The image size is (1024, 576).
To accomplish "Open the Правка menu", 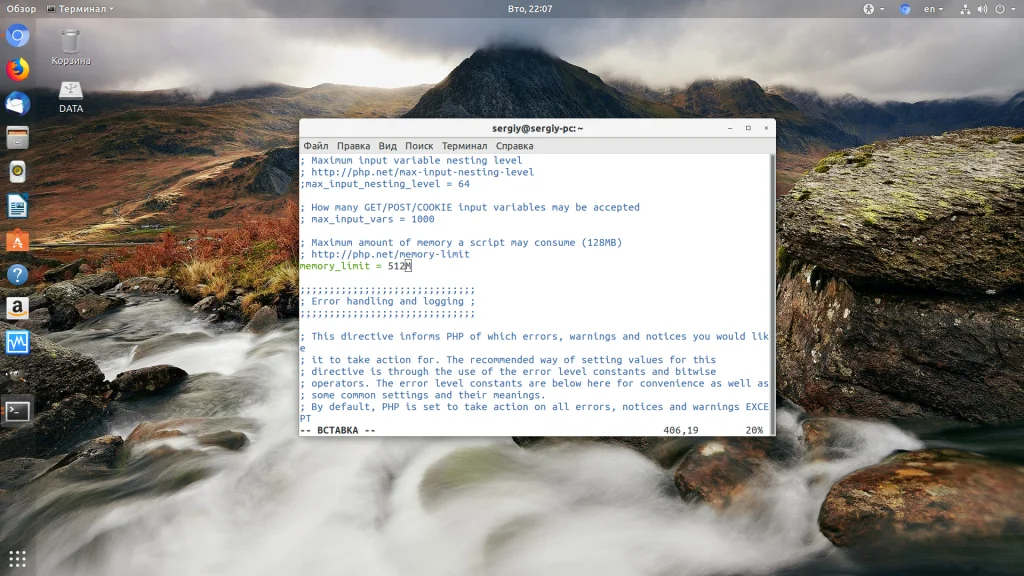I will [x=353, y=146].
